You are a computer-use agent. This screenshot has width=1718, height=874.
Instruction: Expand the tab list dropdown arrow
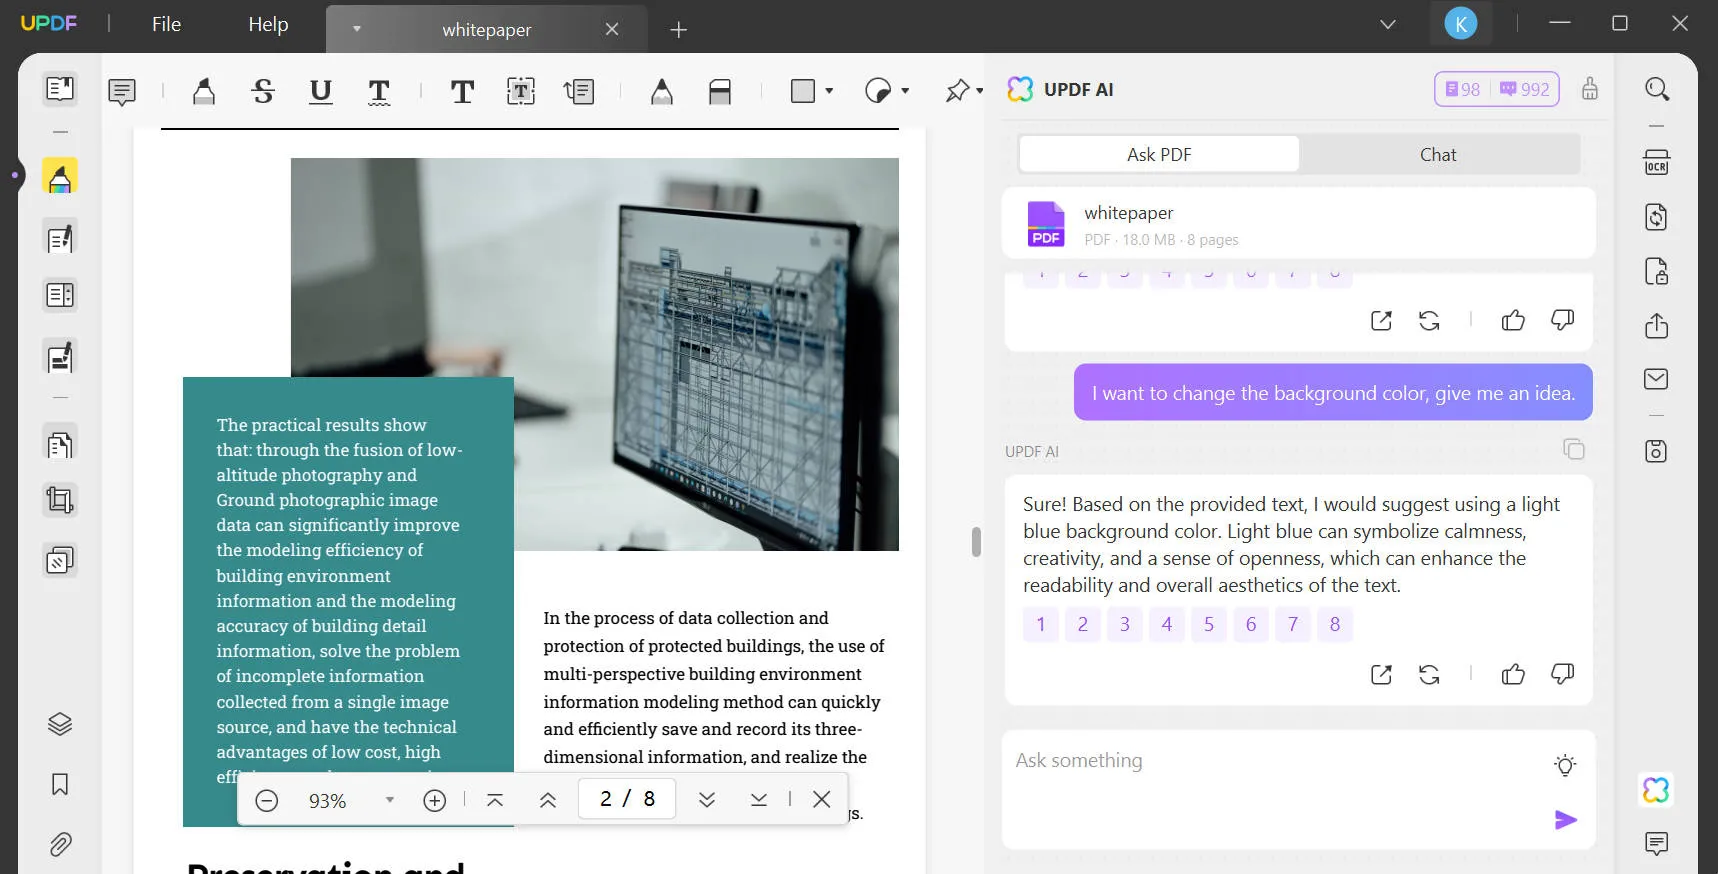point(357,29)
